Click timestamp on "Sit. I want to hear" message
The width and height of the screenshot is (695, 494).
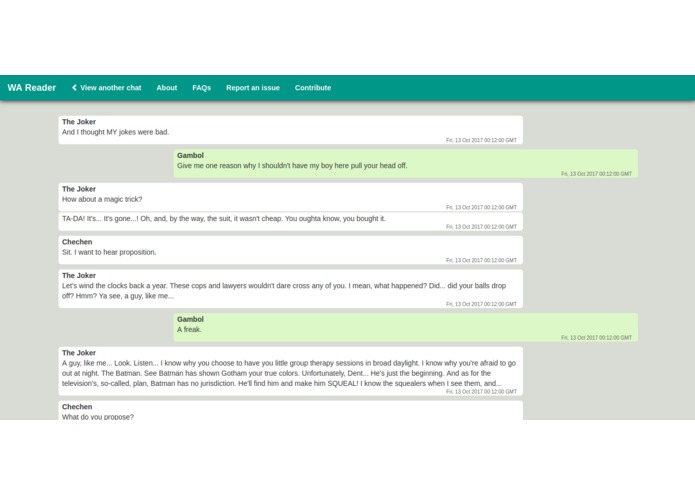481,260
